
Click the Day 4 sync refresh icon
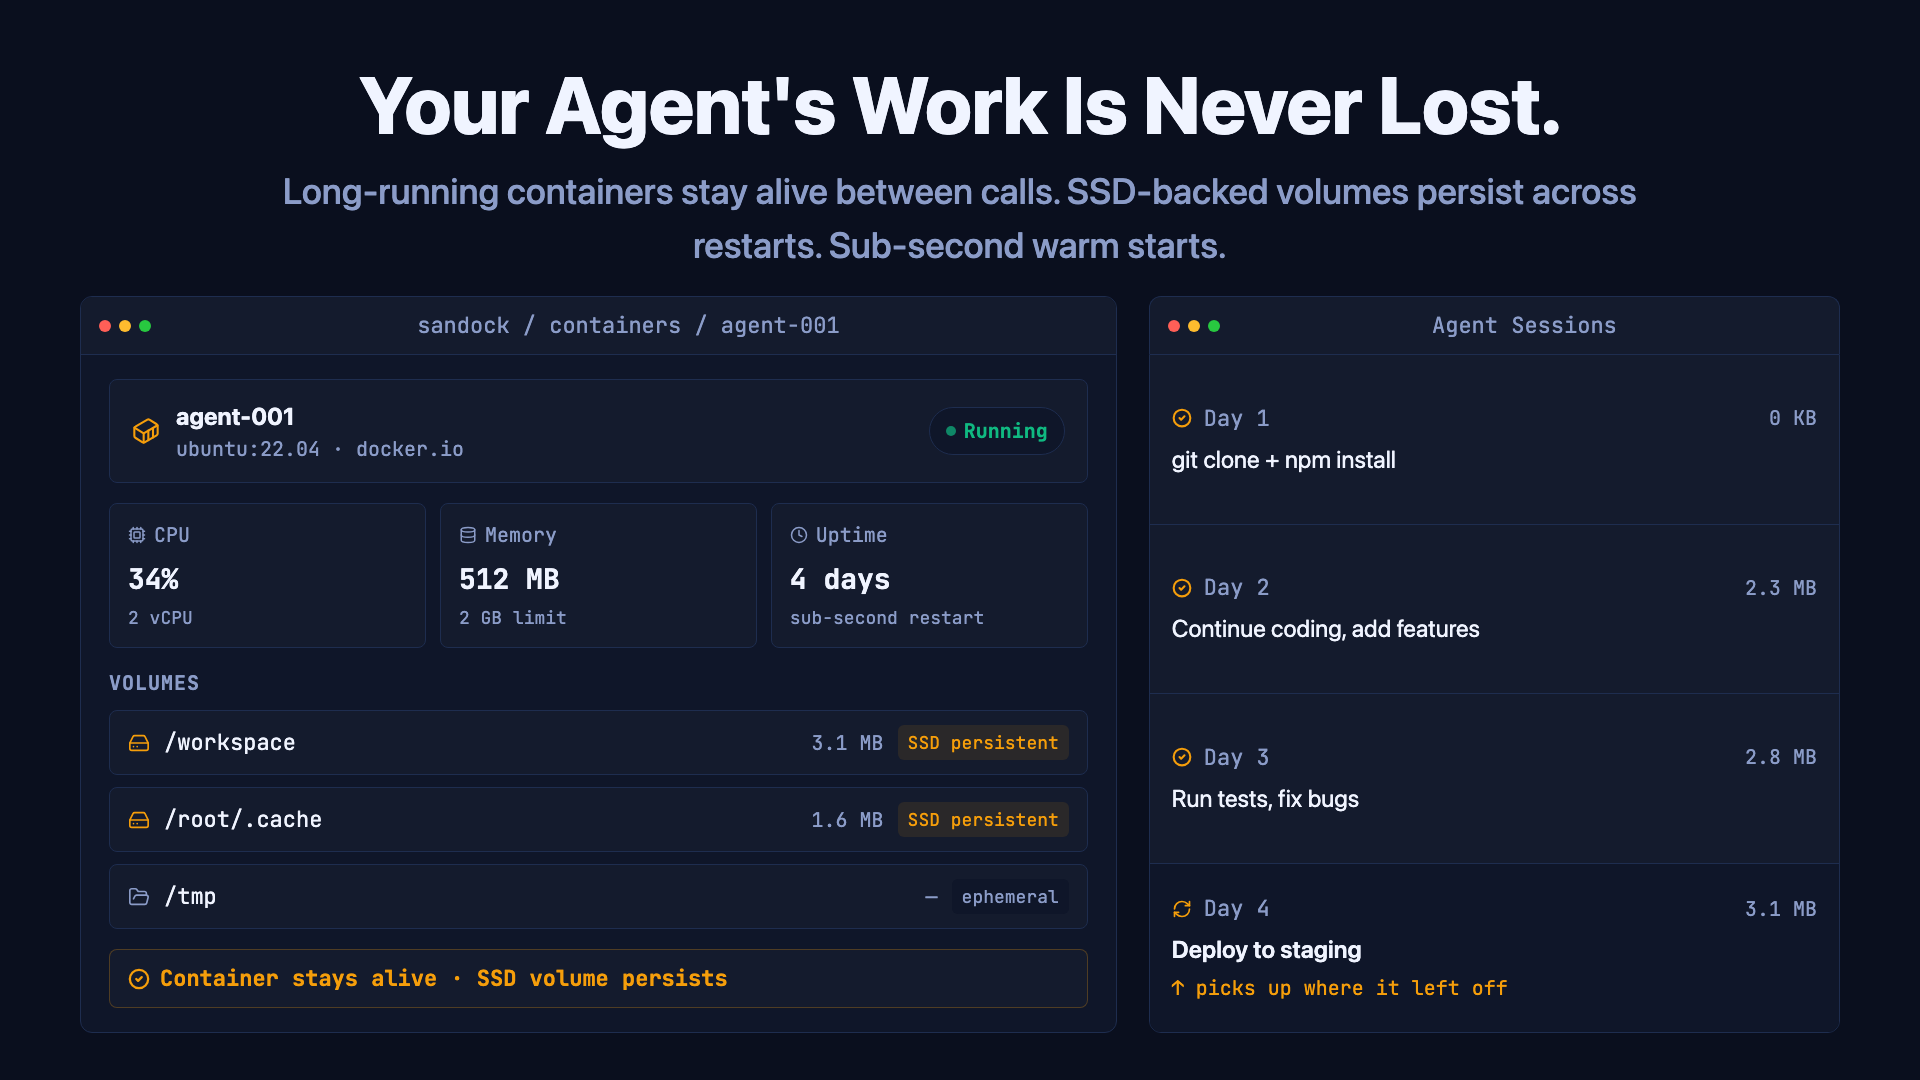point(1182,909)
